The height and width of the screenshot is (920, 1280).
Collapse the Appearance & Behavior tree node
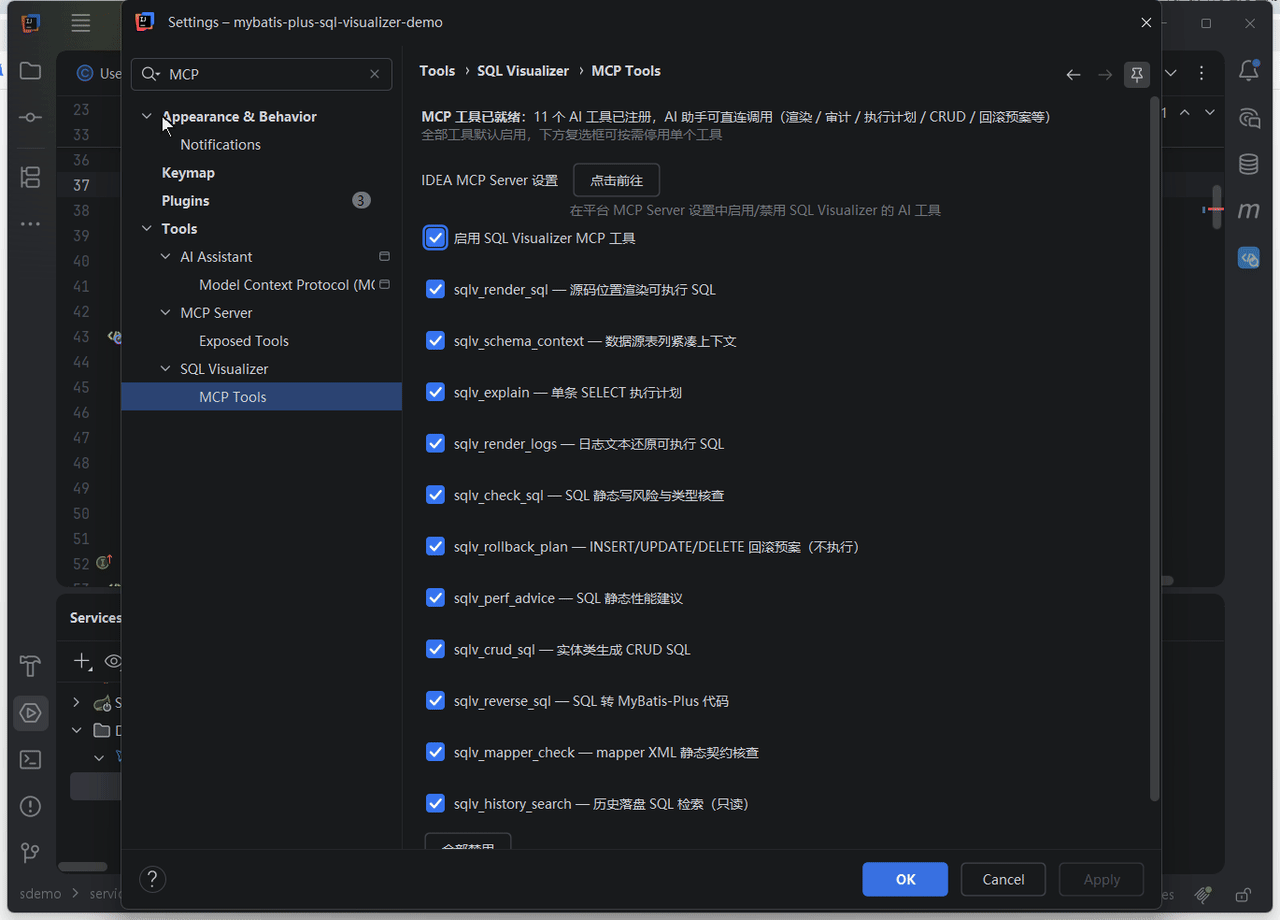click(x=147, y=116)
